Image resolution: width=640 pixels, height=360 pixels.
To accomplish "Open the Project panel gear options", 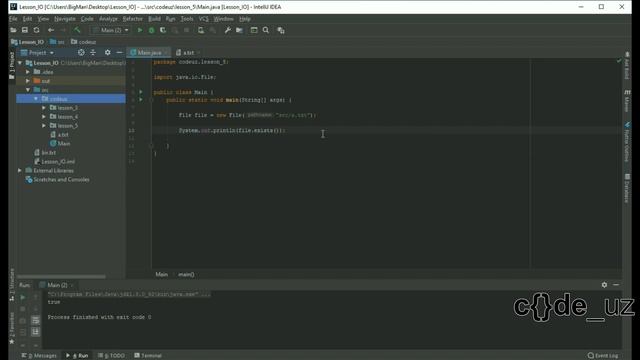I will point(108,53).
